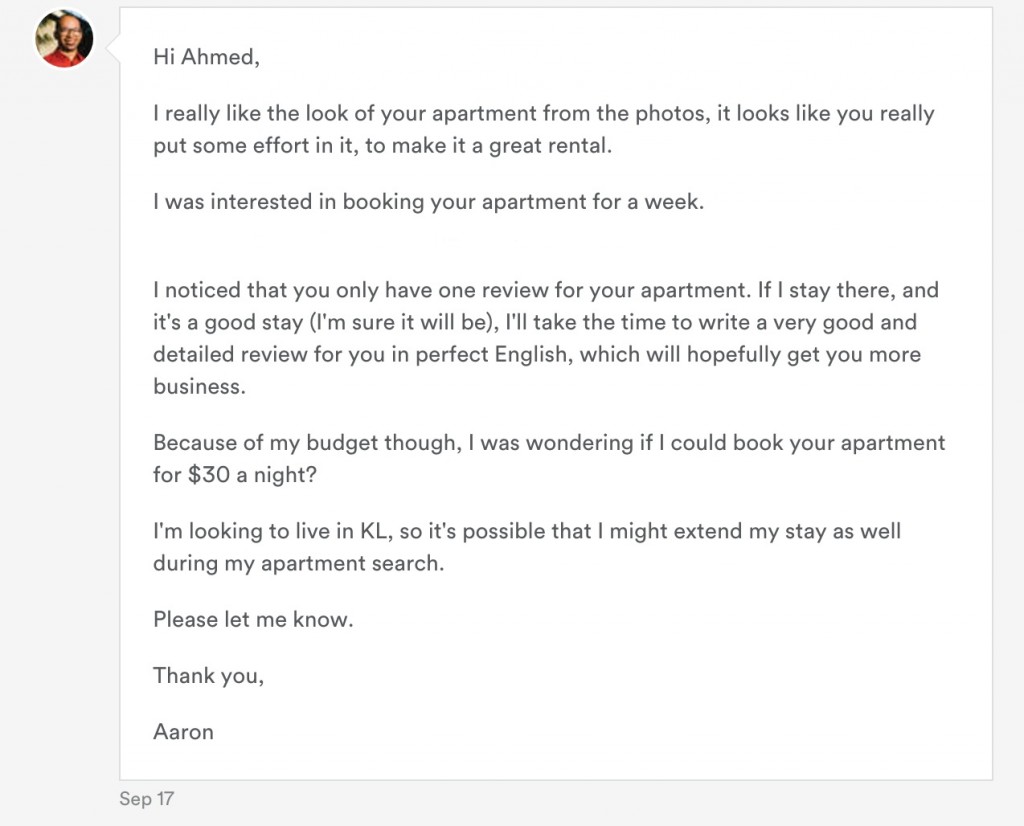
Task: Click the word "business." ending the paragraph
Action: [x=200, y=387]
